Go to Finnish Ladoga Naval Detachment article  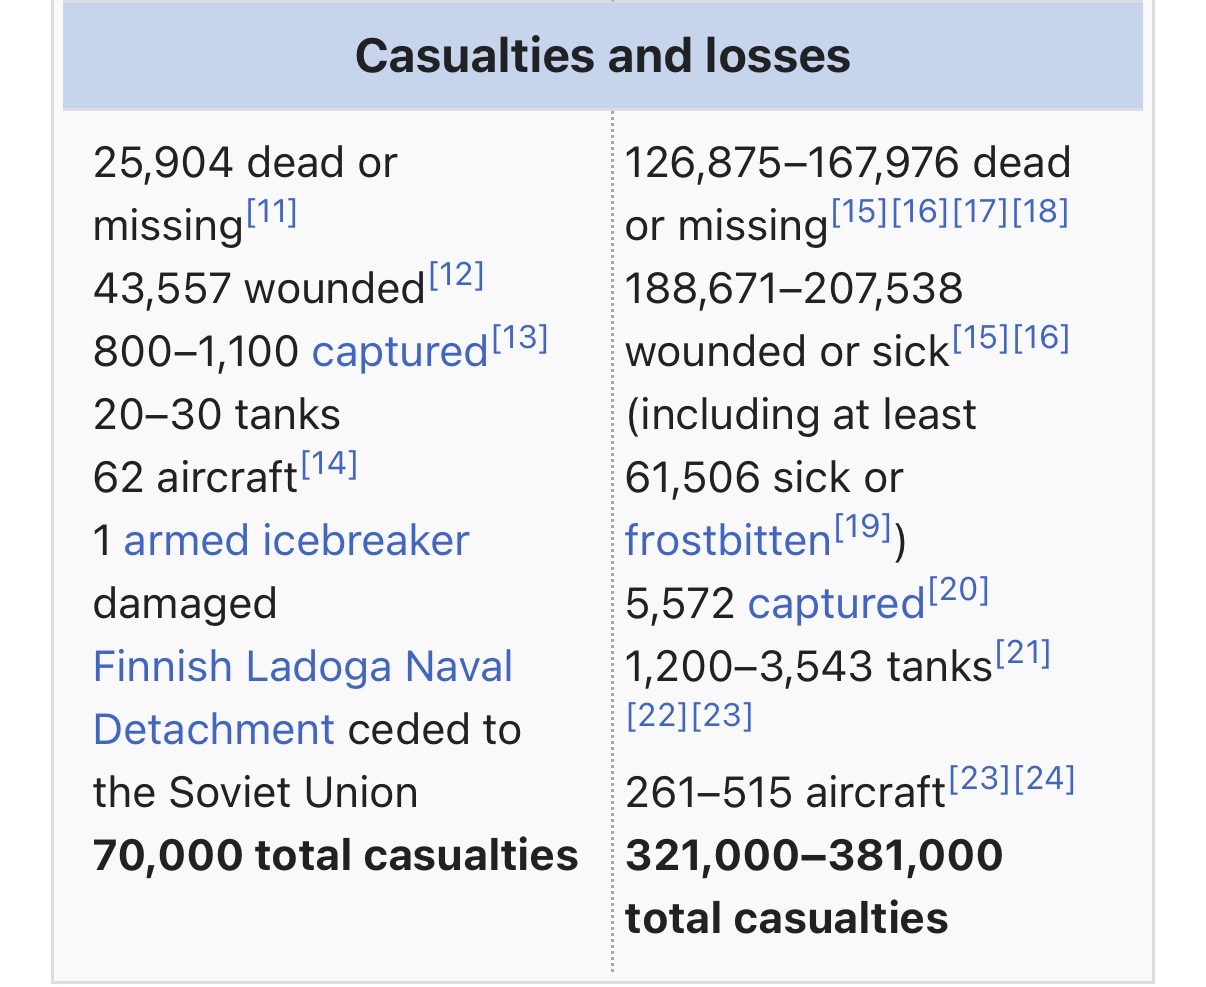pyautogui.click(x=303, y=698)
